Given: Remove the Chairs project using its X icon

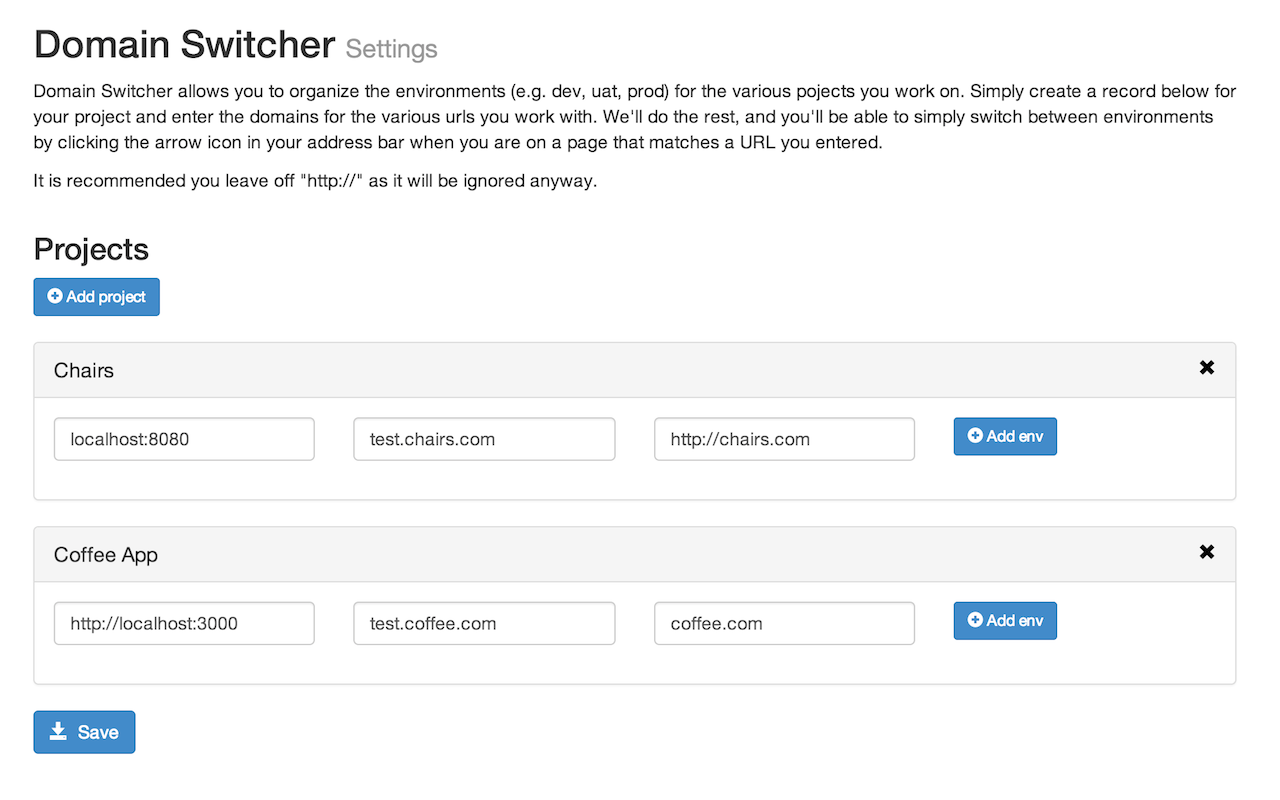Looking at the screenshot, I should (1207, 368).
